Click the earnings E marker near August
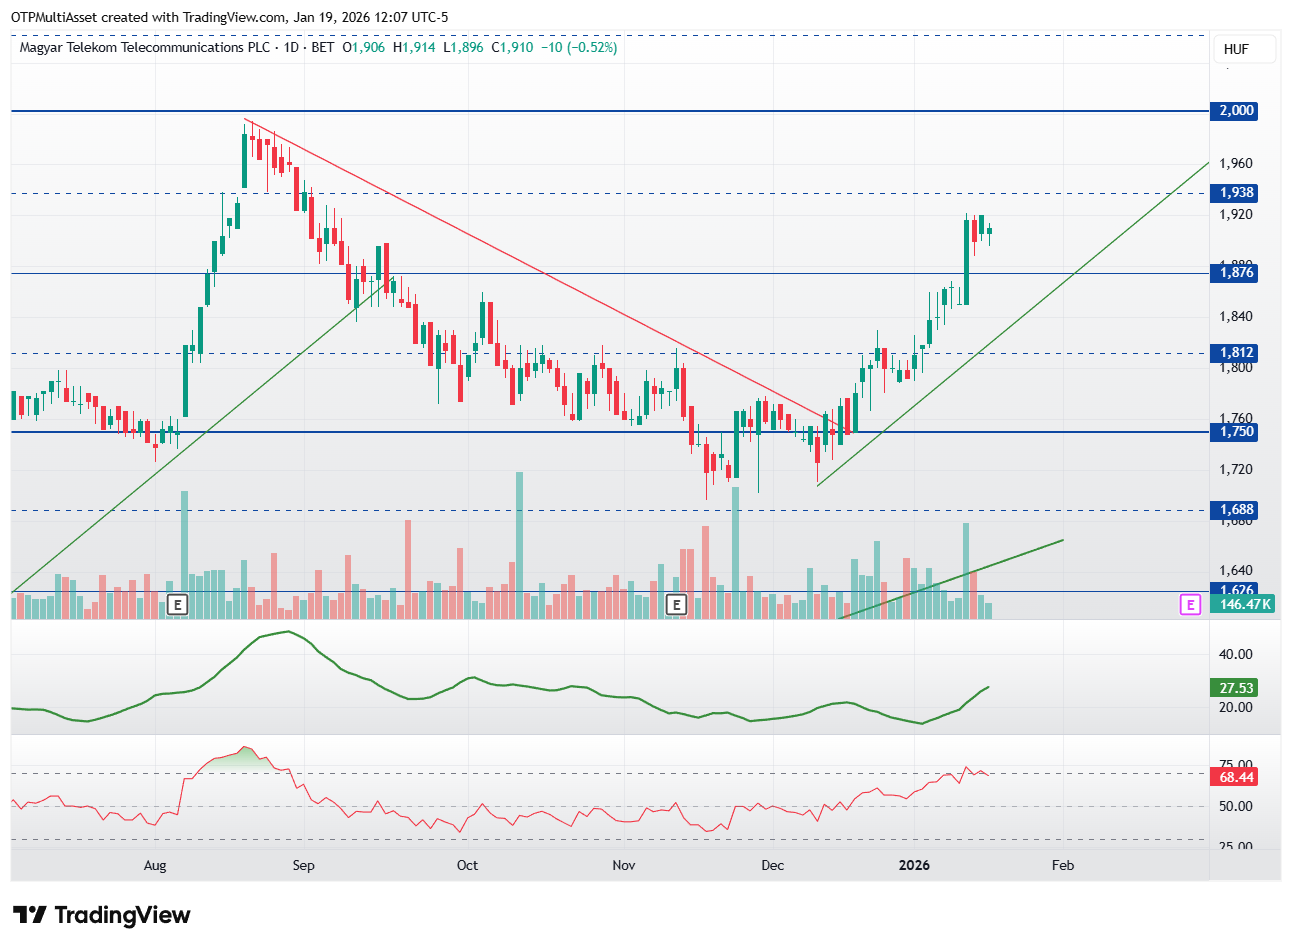The image size is (1292, 949). pyautogui.click(x=177, y=604)
